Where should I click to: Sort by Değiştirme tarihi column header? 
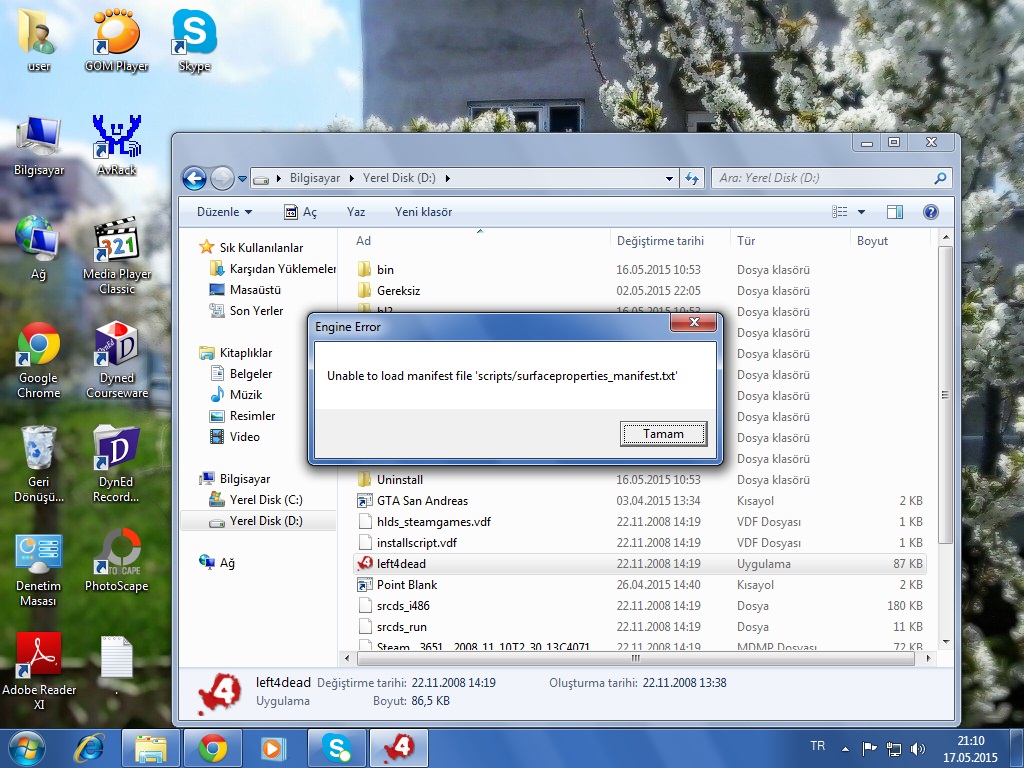[x=669, y=240]
